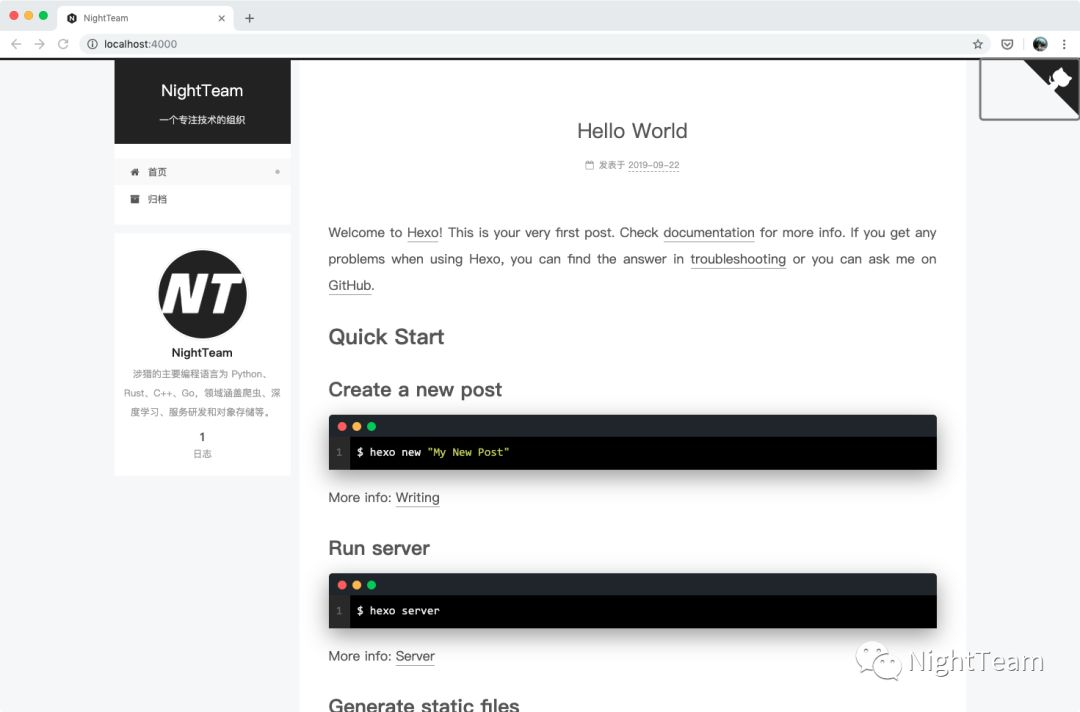
Task: Click the calendar icon beside 发表于
Action: pos(590,165)
